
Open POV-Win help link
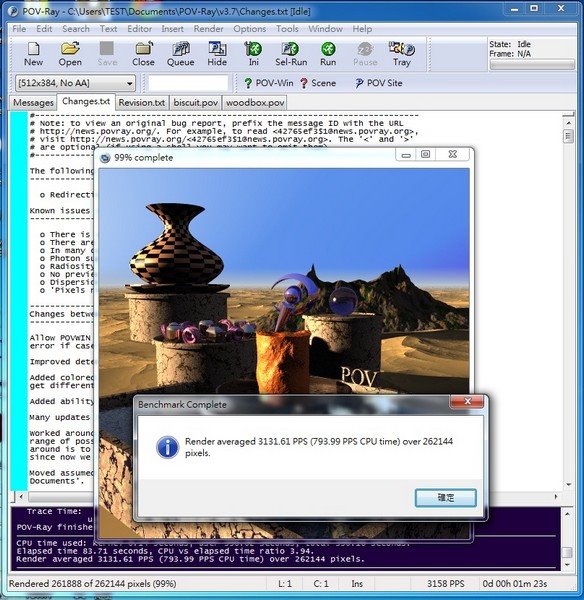269,83
